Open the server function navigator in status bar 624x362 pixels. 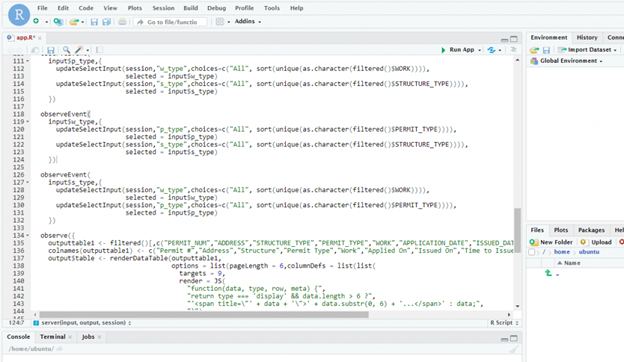point(82,323)
